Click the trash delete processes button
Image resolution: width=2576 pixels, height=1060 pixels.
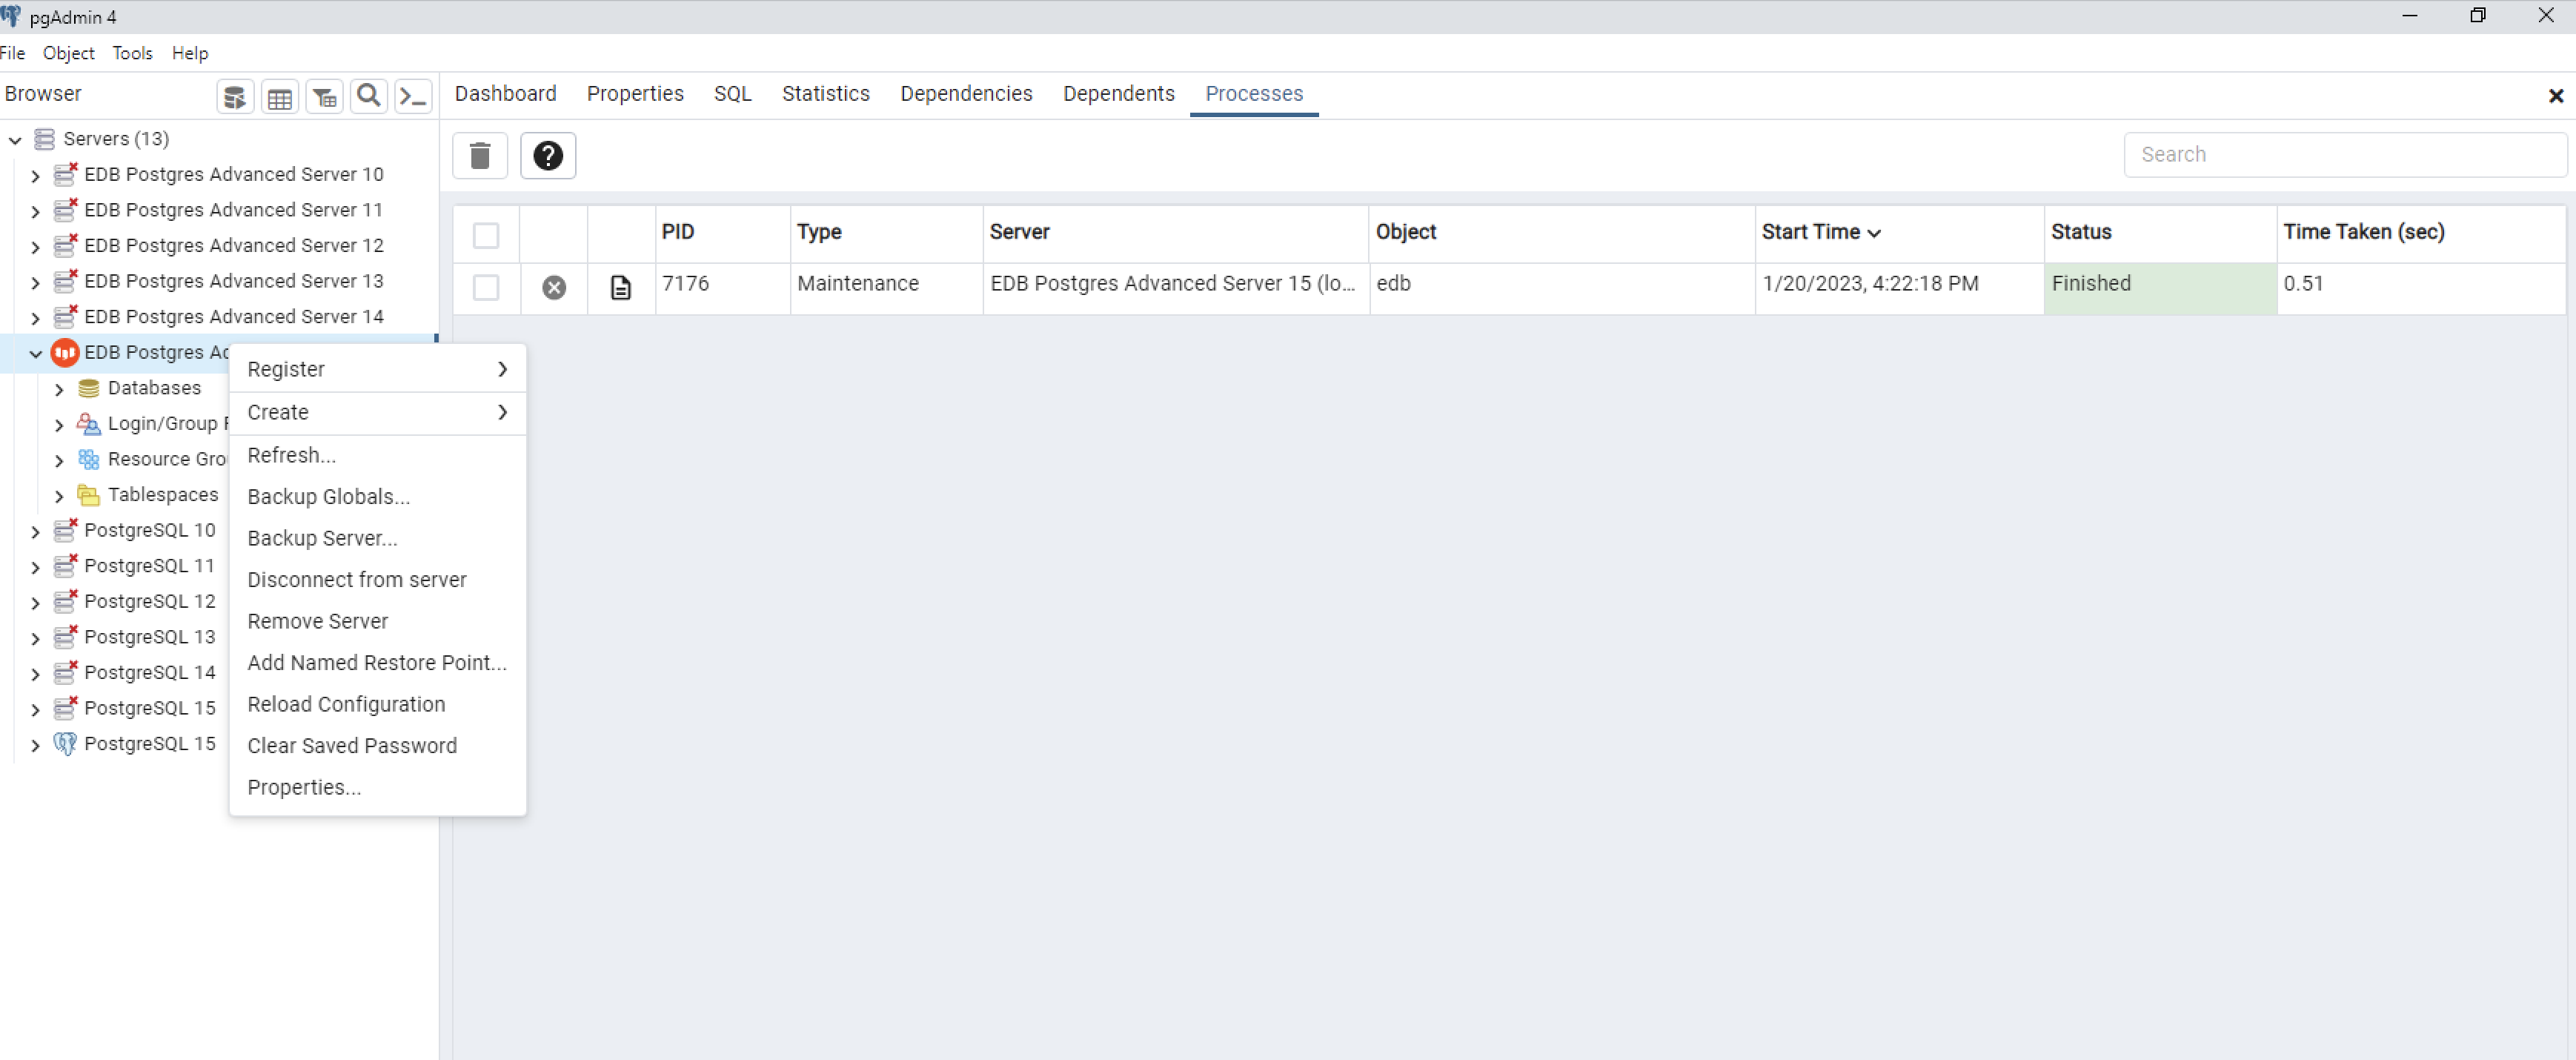tap(480, 156)
